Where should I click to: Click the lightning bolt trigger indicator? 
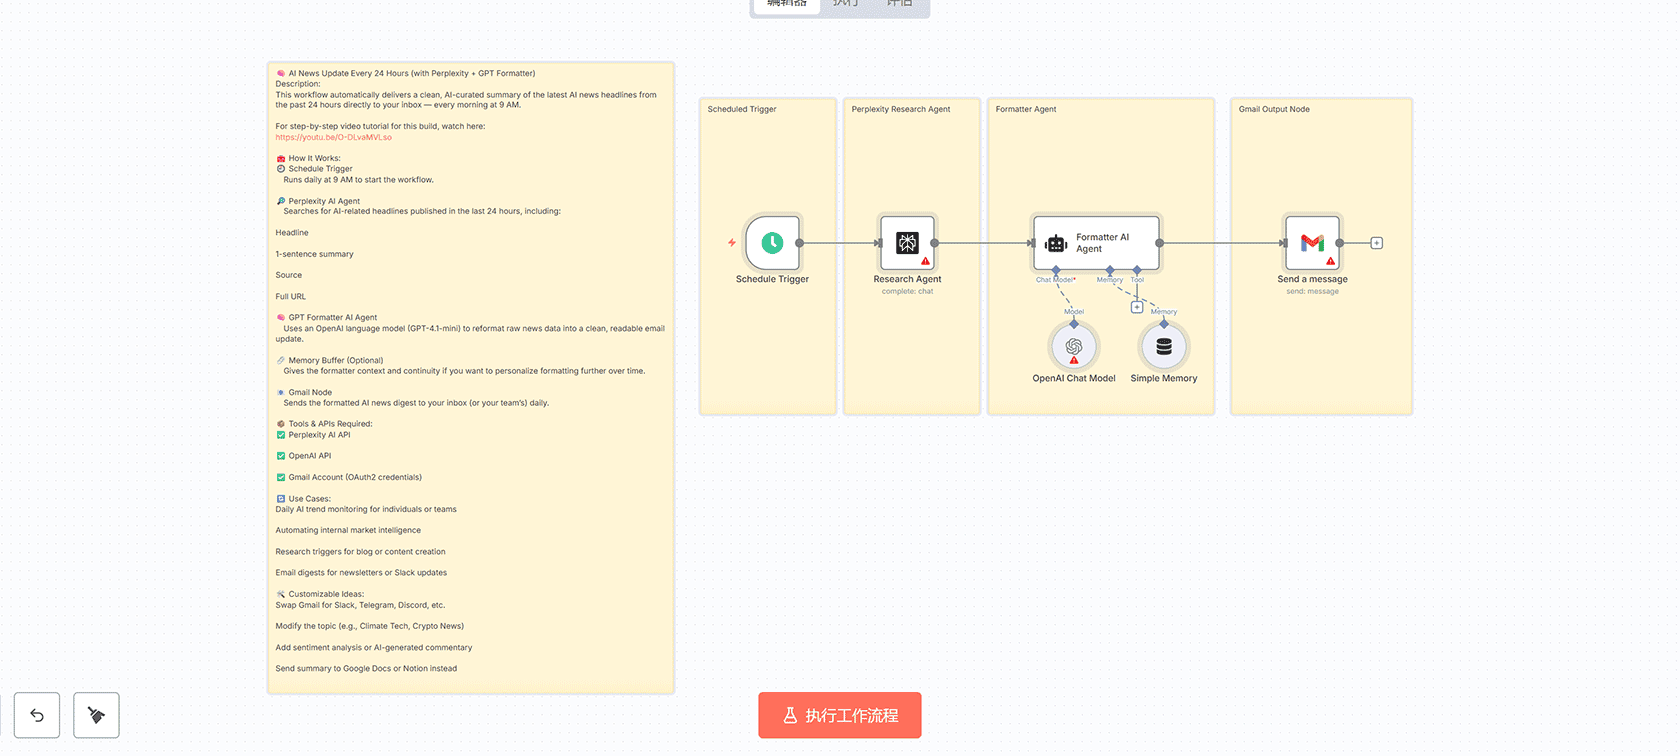[732, 243]
